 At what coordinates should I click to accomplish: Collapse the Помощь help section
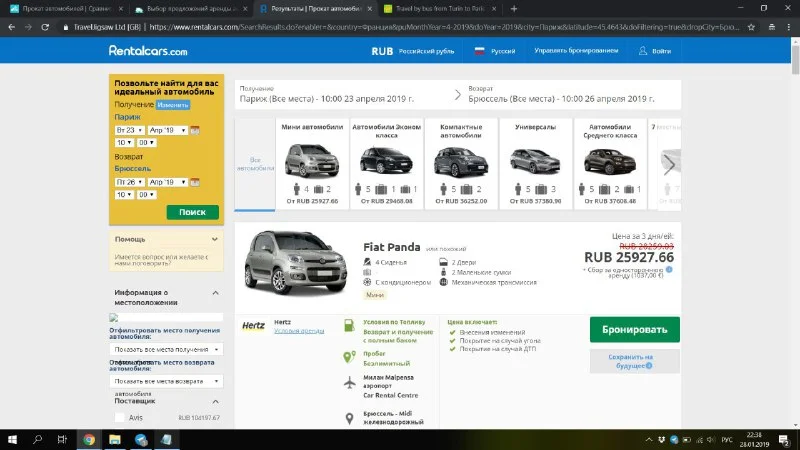(x=216, y=240)
